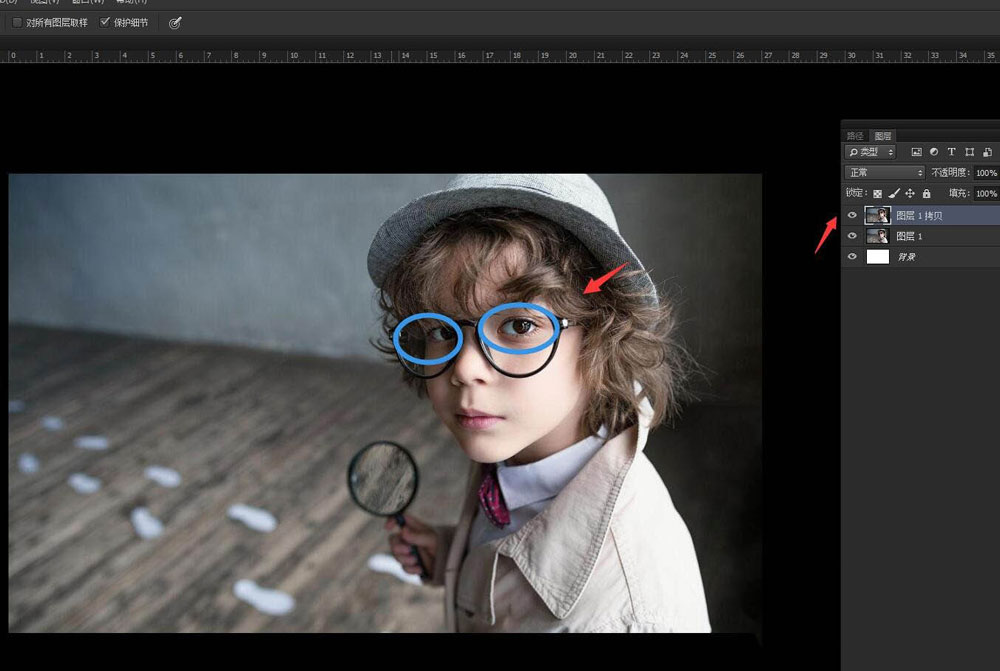Click the 不透明度 value field
This screenshot has width=1000, height=671.
point(987,173)
